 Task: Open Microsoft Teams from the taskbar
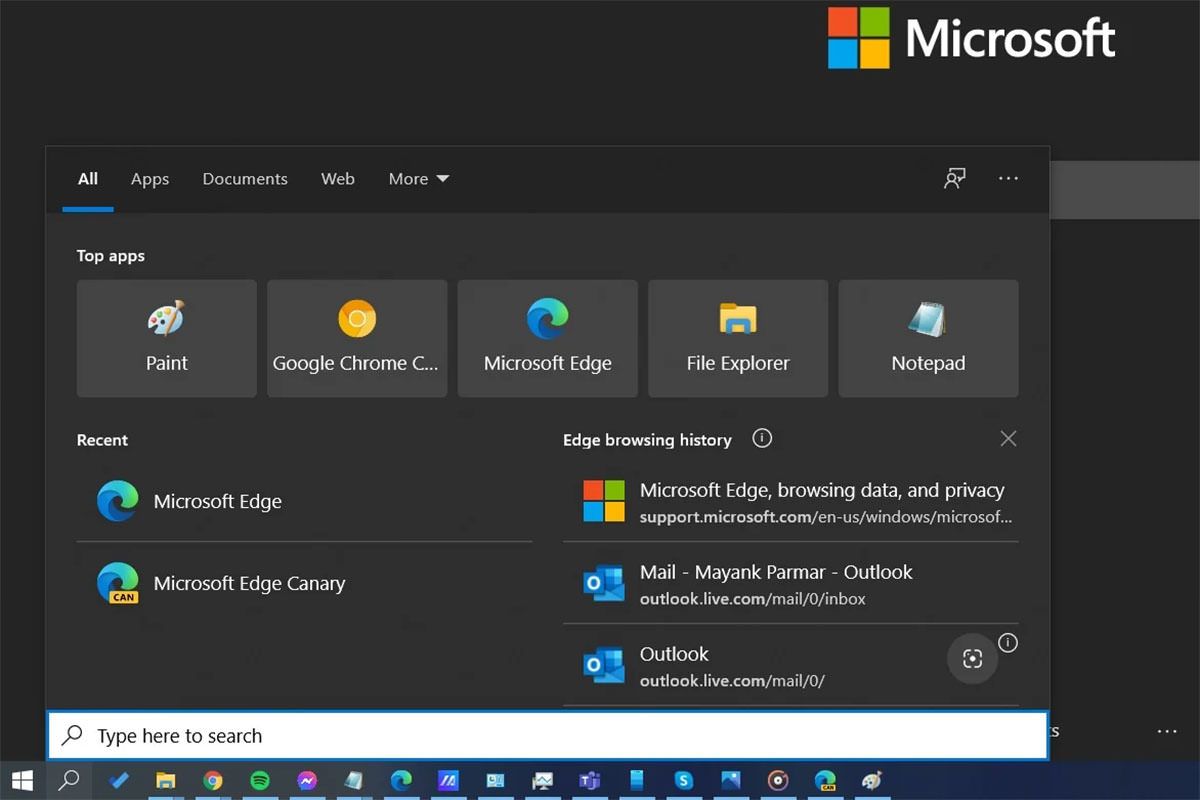coord(589,780)
